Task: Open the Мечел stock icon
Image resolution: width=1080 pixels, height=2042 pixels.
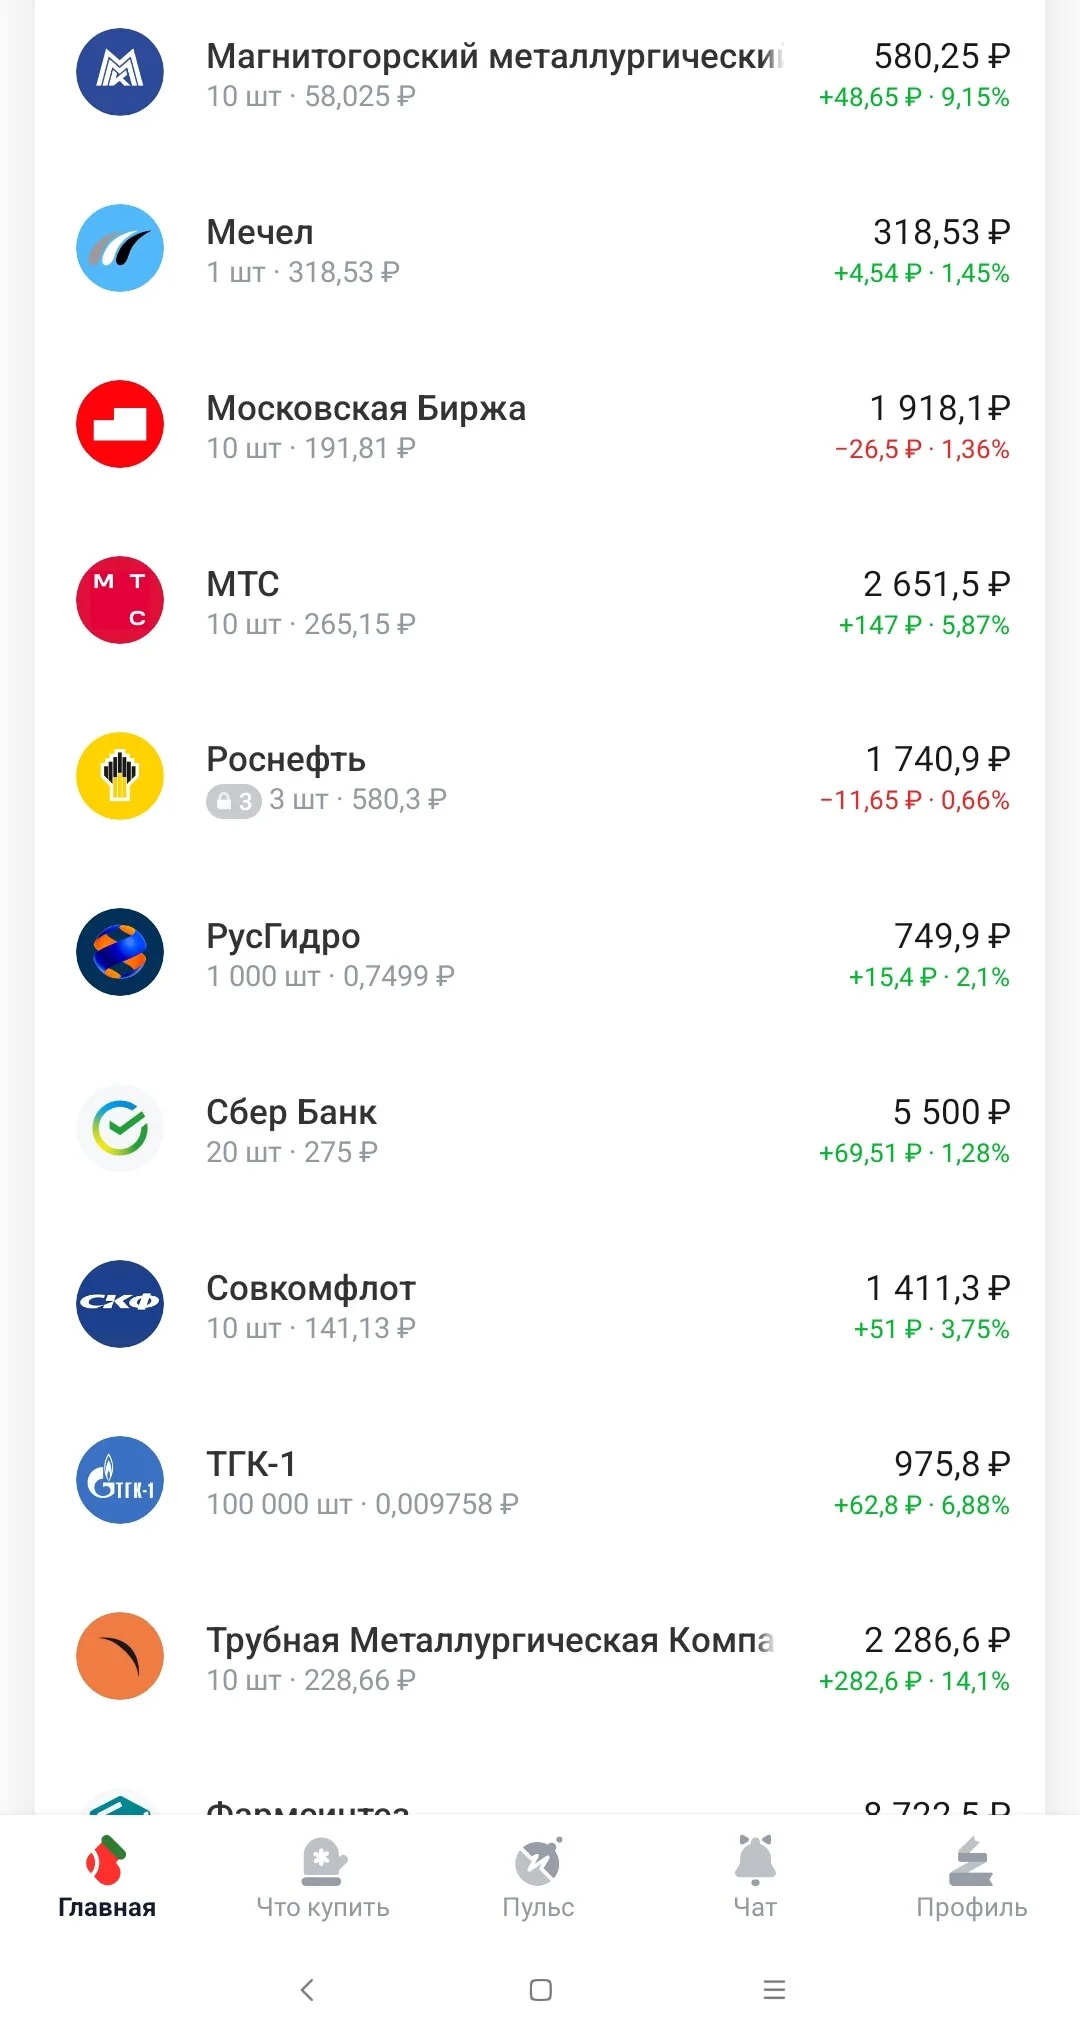Action: tap(120, 248)
